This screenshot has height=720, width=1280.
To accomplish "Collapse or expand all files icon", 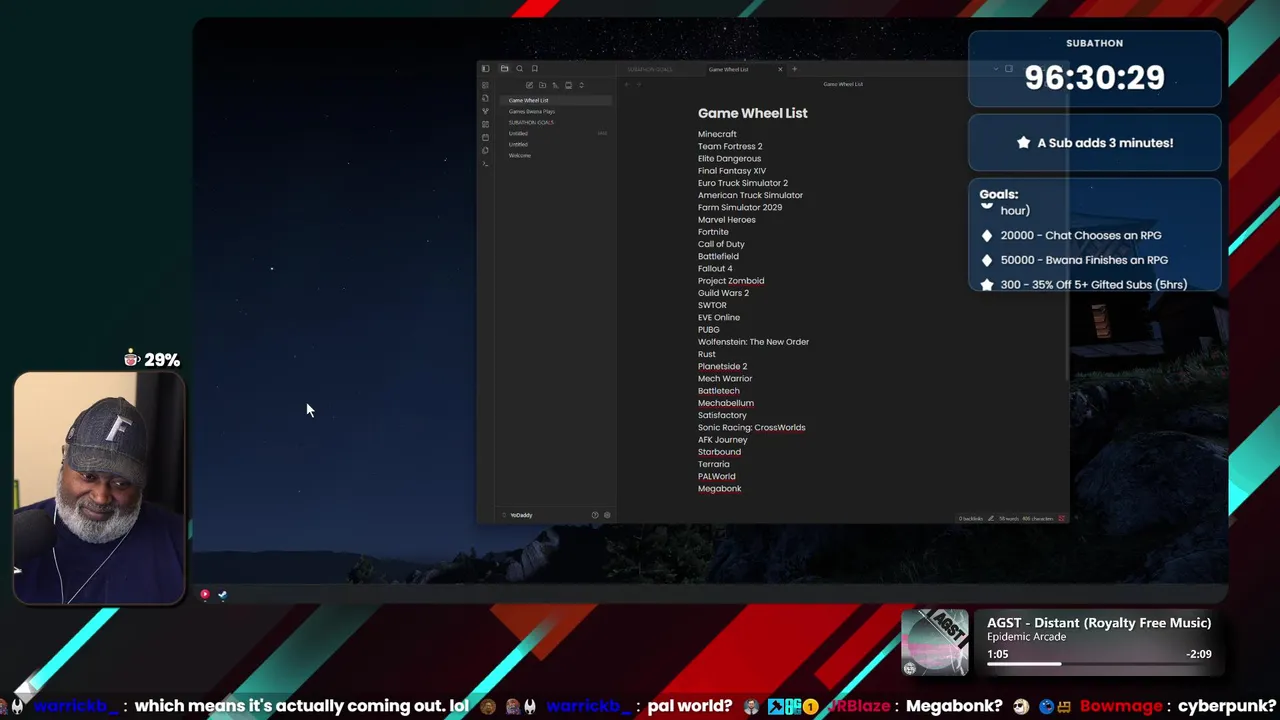I will coord(581,85).
